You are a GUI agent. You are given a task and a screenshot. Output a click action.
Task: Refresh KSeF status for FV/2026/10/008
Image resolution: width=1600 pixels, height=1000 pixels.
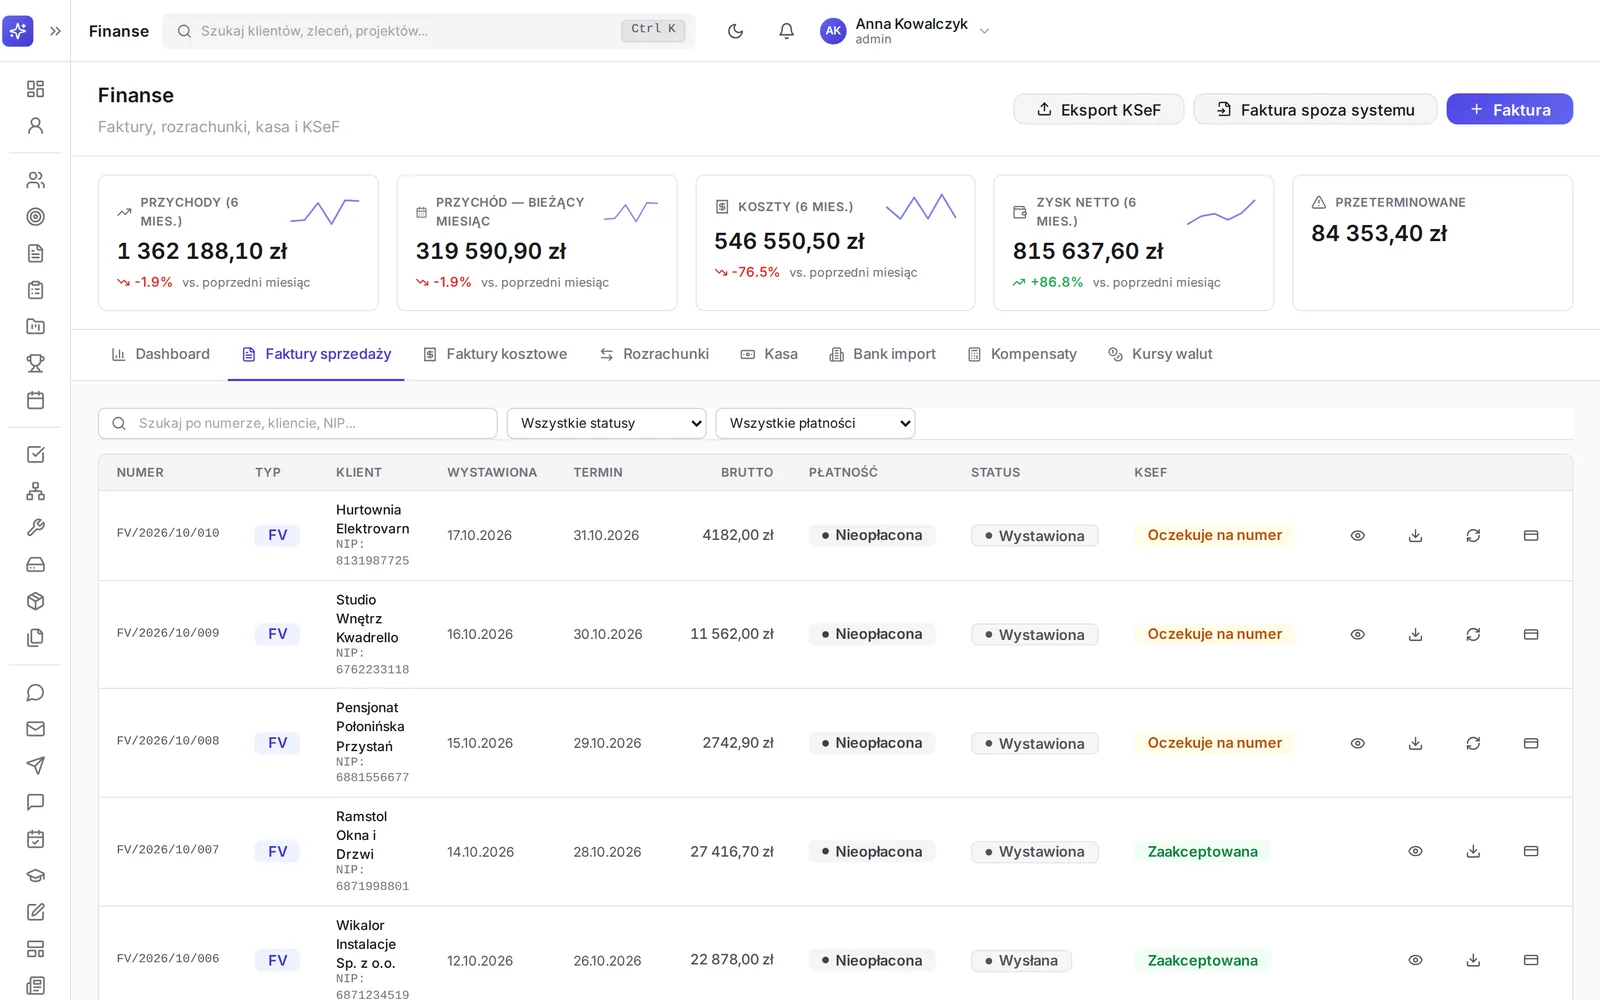[1473, 744]
